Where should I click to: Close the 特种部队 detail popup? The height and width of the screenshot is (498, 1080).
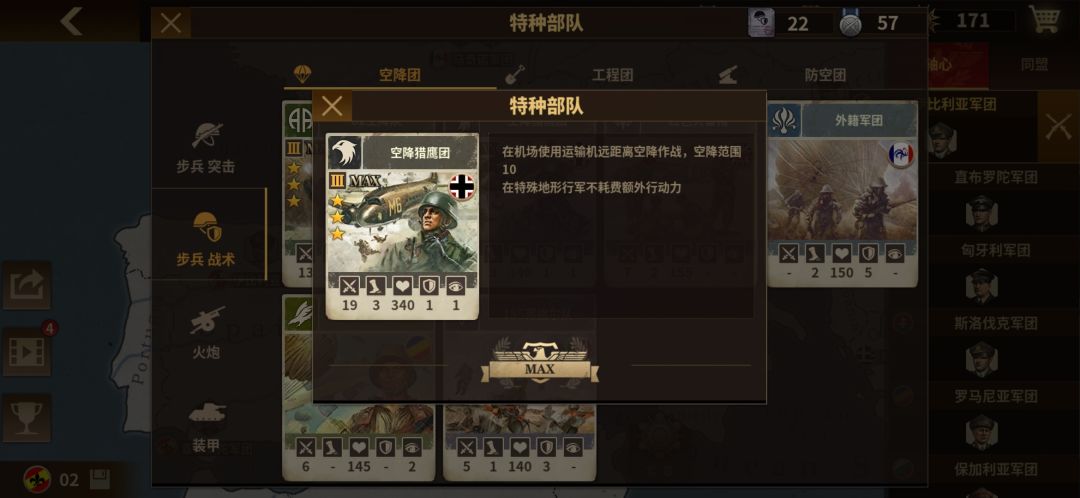pyautogui.click(x=332, y=106)
